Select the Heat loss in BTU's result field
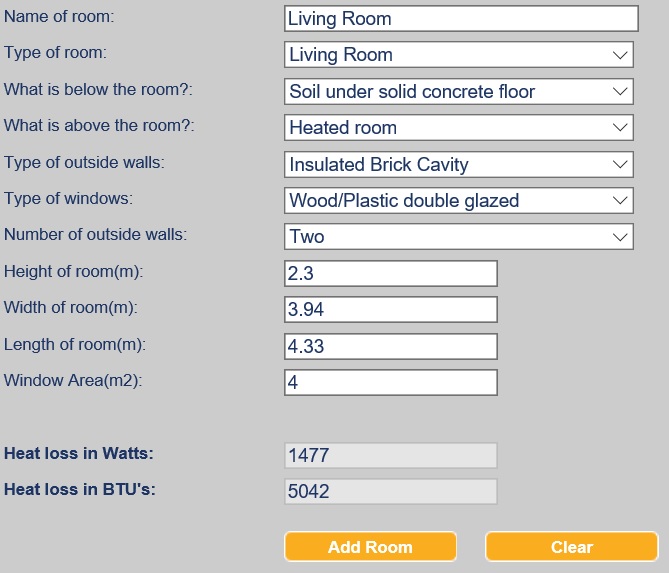This screenshot has height=573, width=669. pos(390,492)
